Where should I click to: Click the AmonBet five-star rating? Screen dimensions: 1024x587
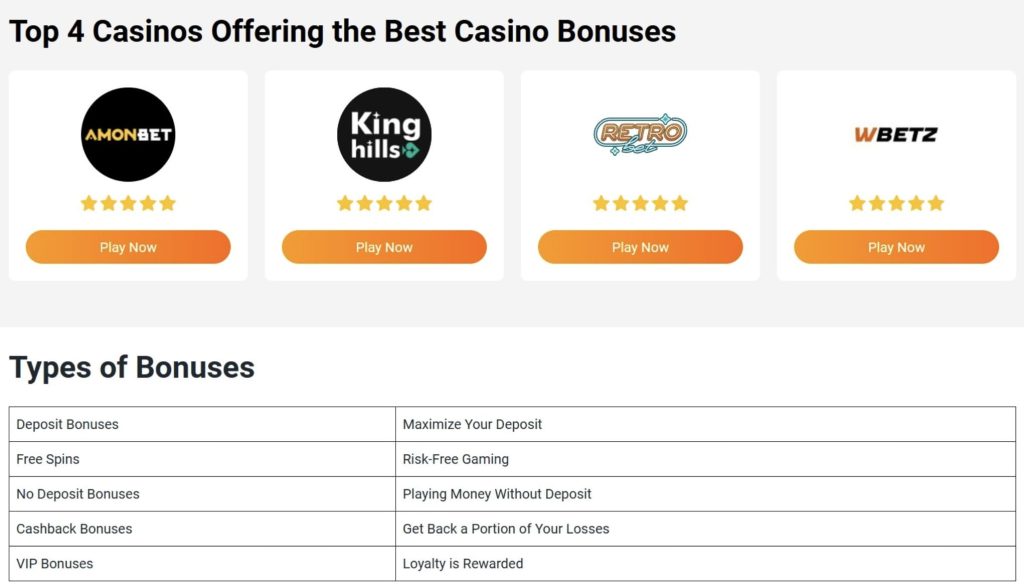(x=128, y=203)
